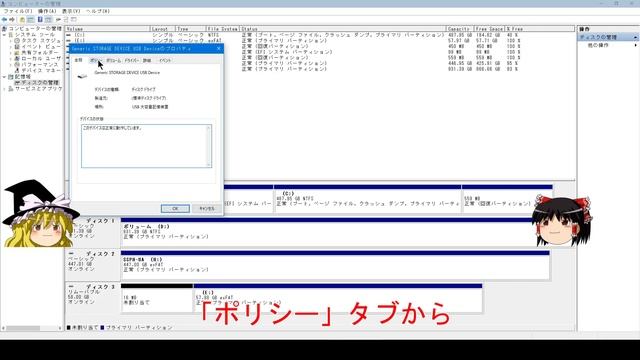The height and width of the screenshot is (360, 640).
Task: Collapse the ディスクの管理 actions section arrow
Action: (x=635, y=37)
